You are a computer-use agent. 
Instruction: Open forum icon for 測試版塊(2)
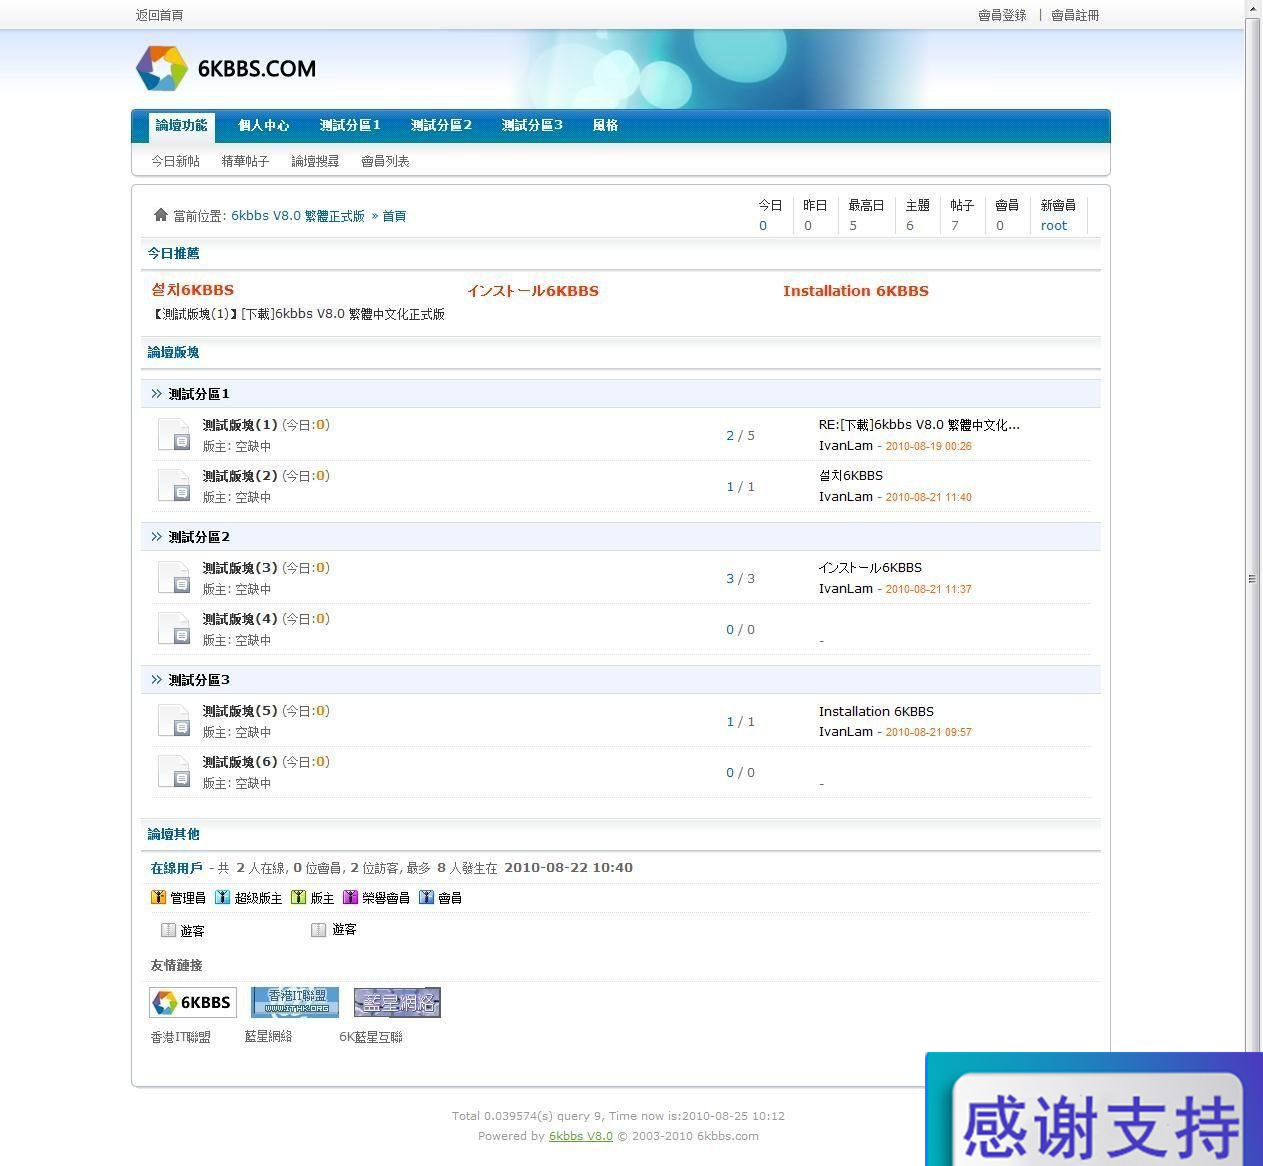(174, 485)
